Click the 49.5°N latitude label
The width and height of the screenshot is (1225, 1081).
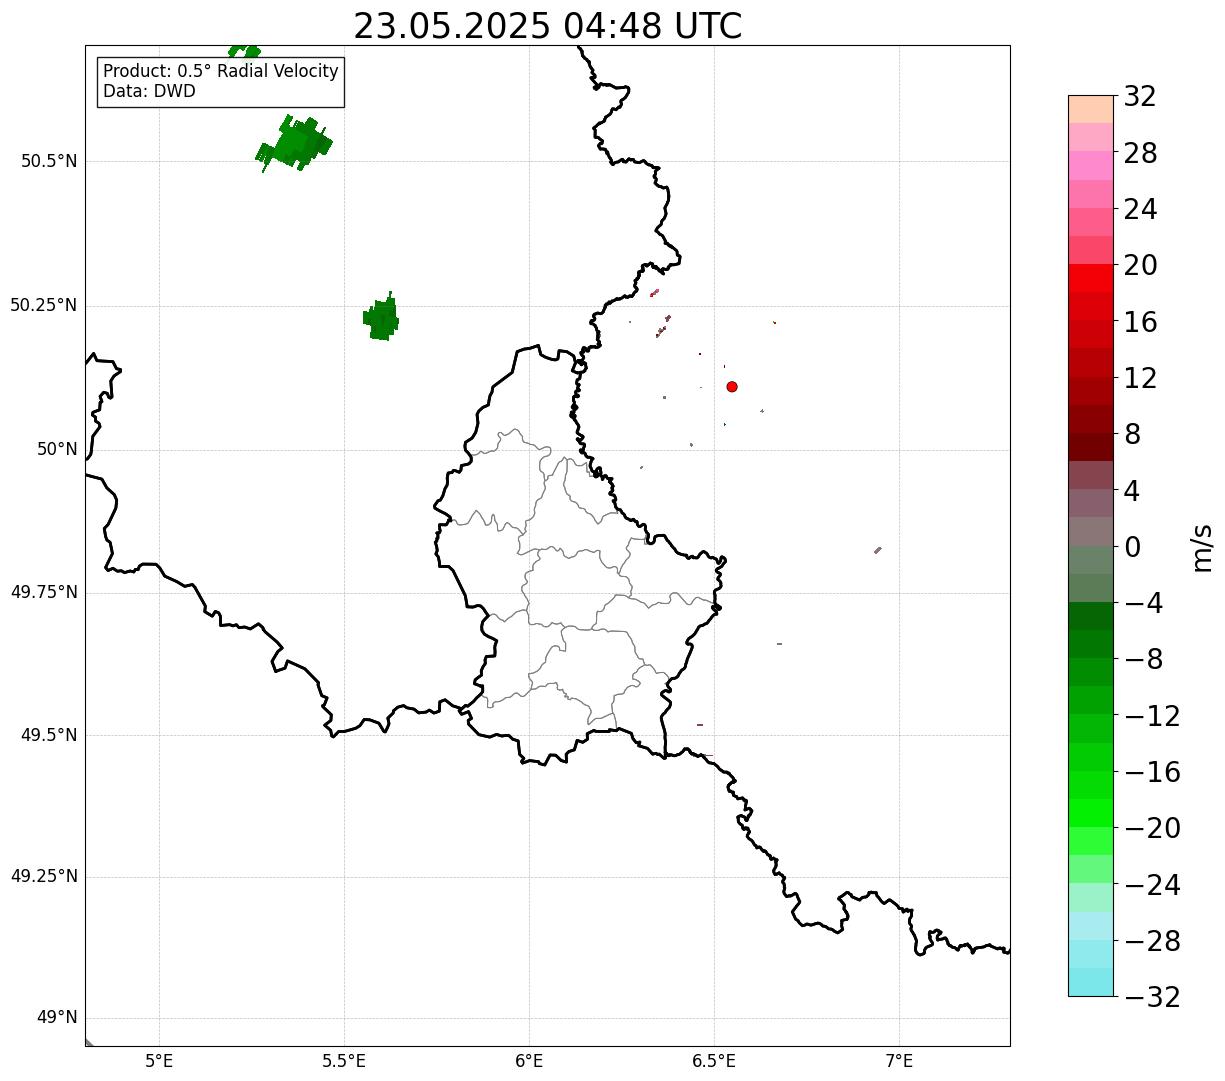(49, 735)
